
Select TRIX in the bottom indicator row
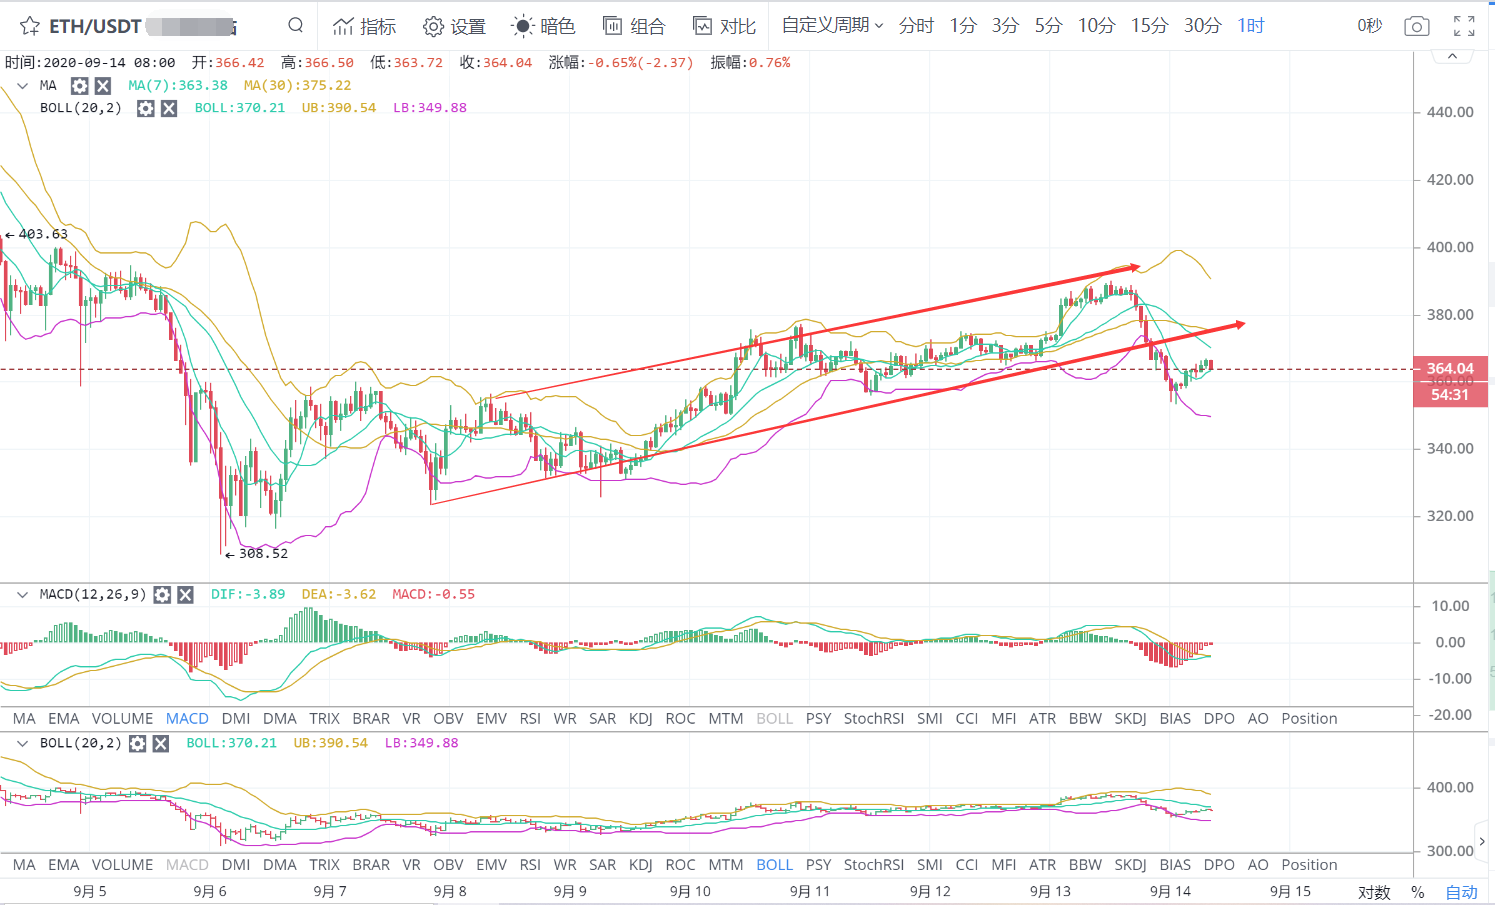(x=324, y=865)
